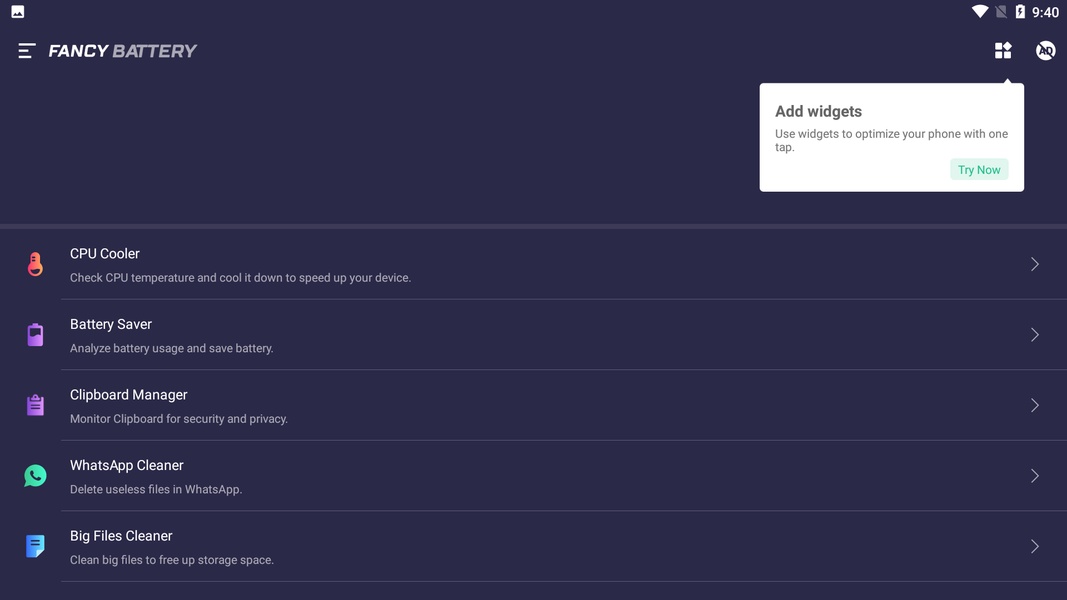Viewport: 1067px width, 600px height.
Task: Tap the picture notification icon in status bar
Action: point(18,12)
